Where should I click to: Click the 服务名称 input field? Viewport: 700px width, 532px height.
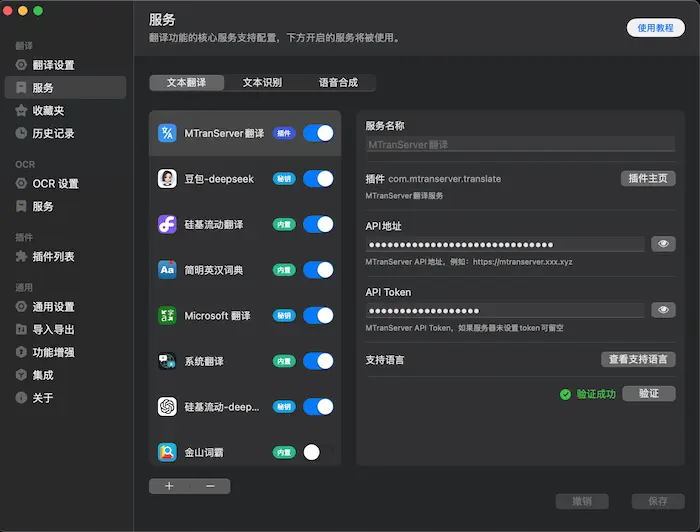520,145
